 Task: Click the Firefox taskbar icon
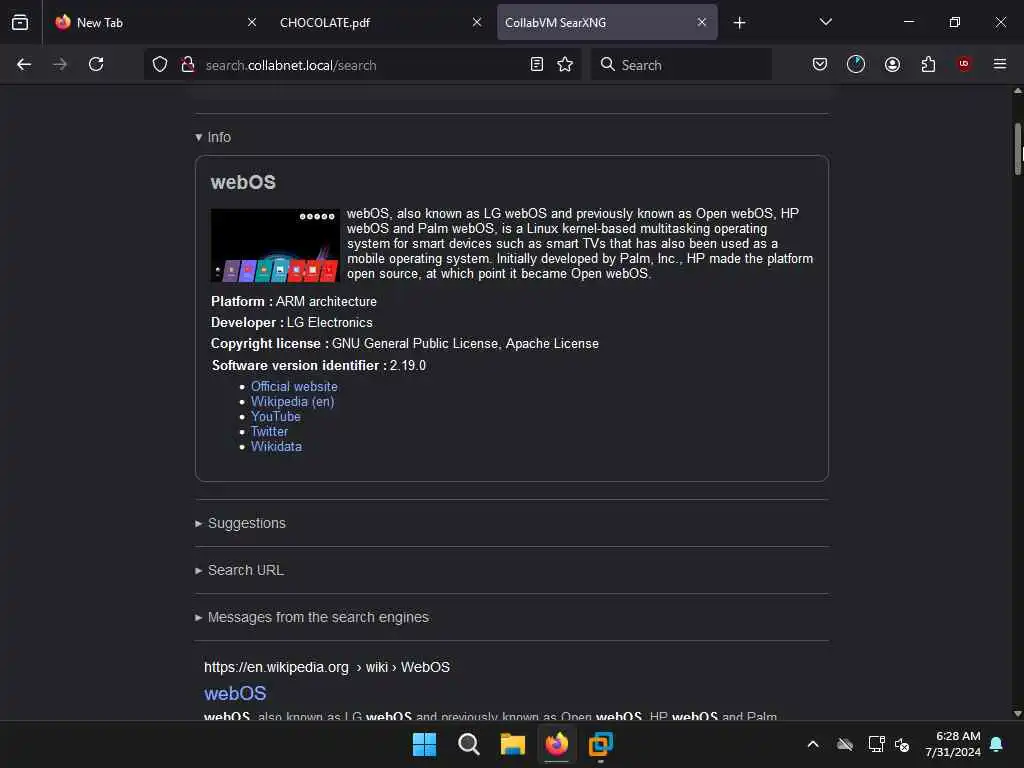(x=556, y=744)
